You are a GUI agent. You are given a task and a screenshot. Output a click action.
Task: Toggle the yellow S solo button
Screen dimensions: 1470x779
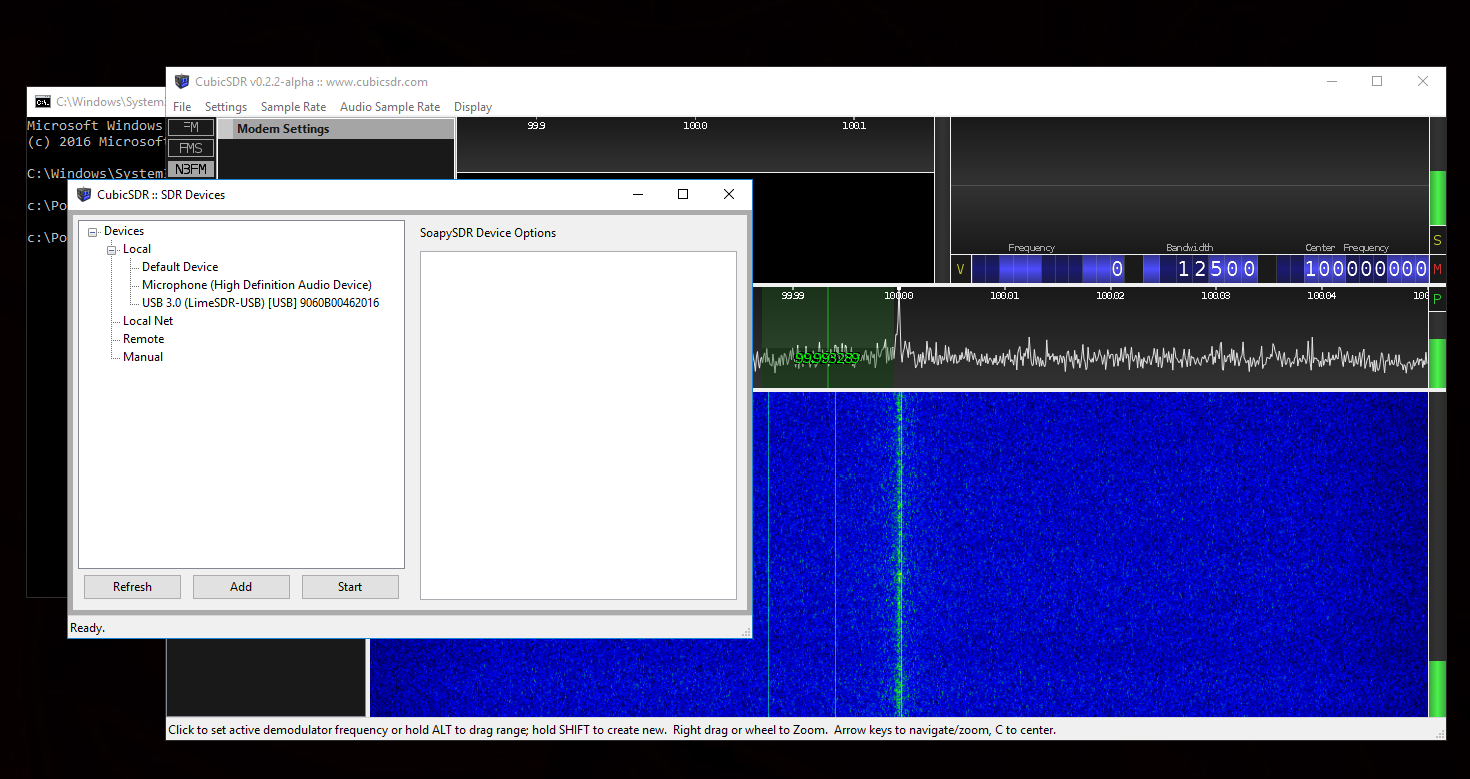pyautogui.click(x=1438, y=241)
